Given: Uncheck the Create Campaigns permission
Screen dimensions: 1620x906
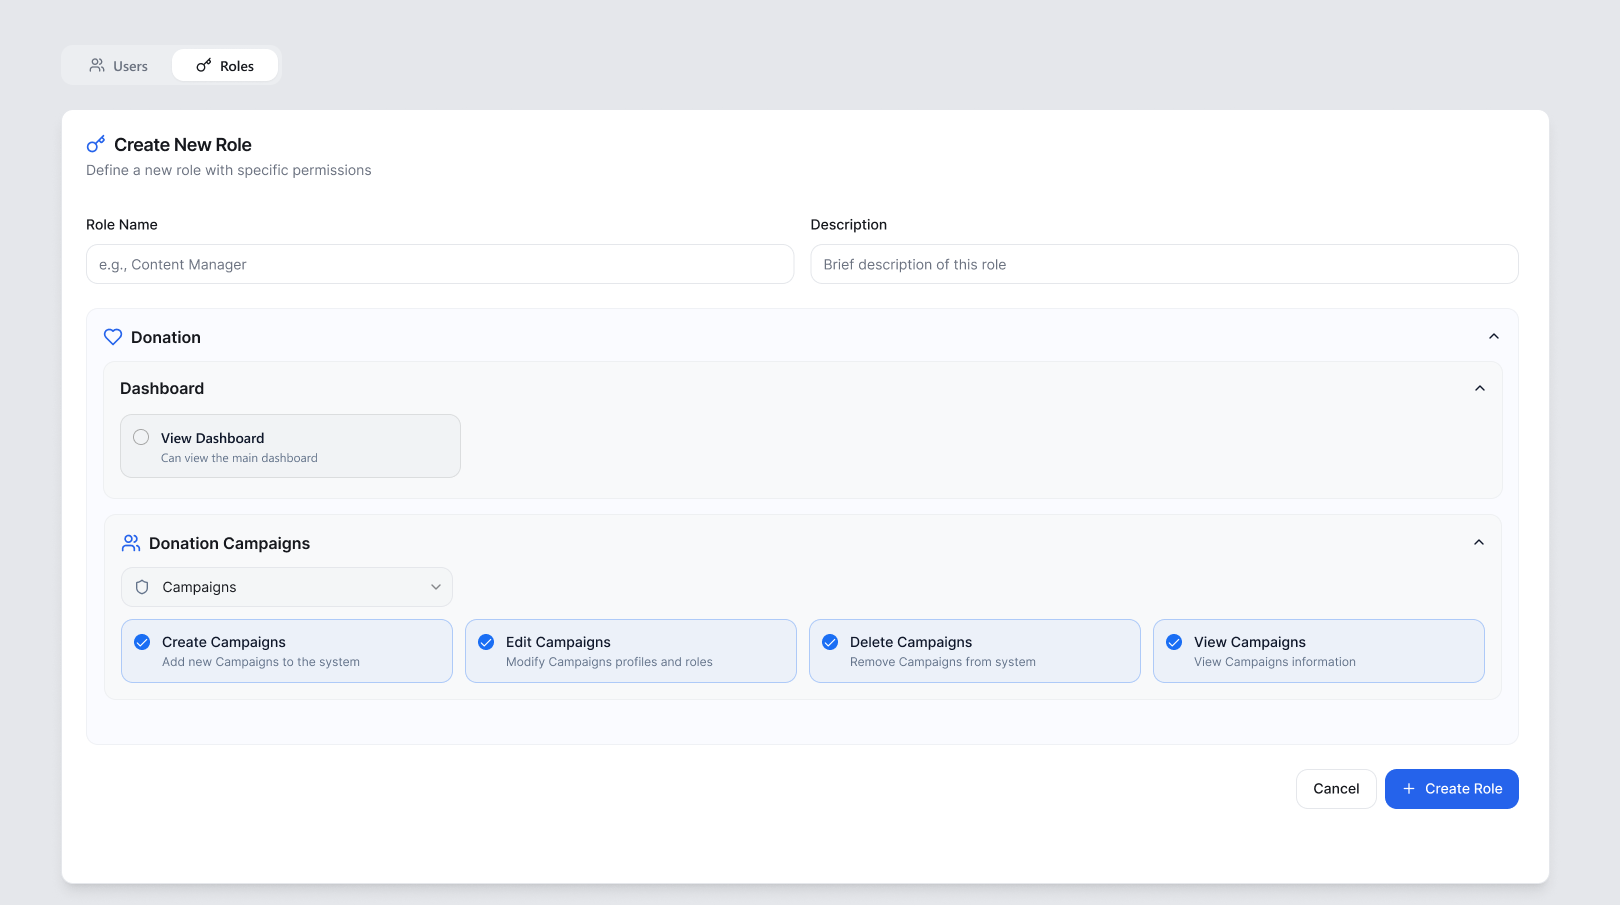Looking at the screenshot, I should click(142, 642).
